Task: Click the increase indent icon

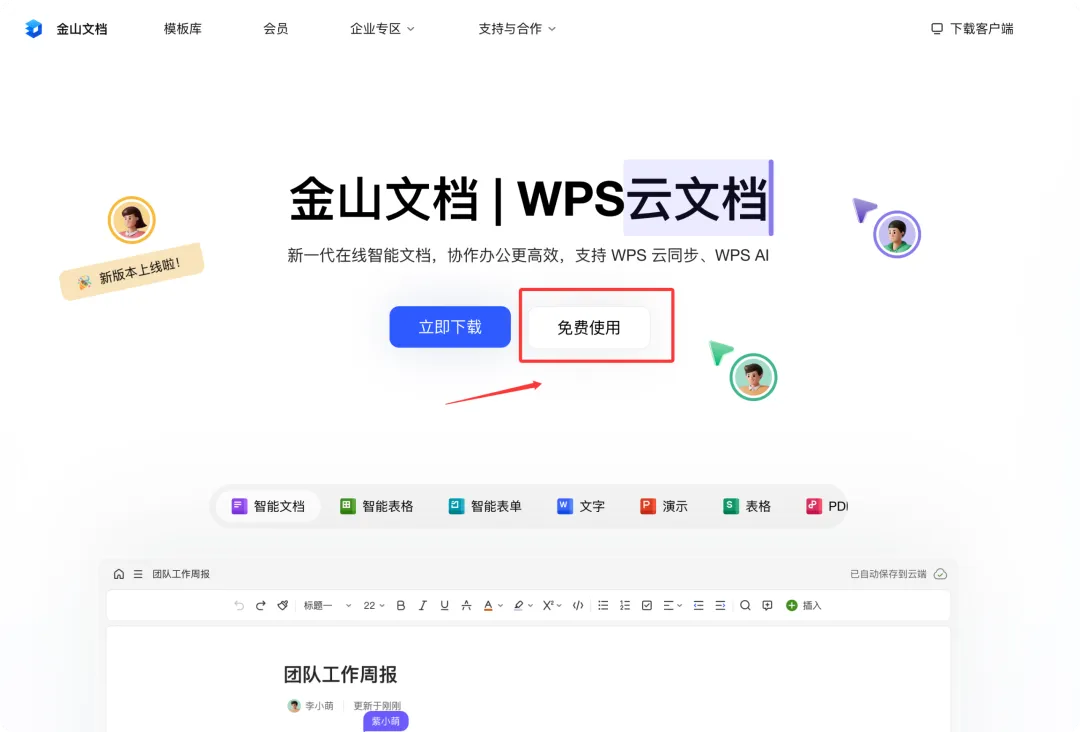Action: pyautogui.click(x=720, y=605)
